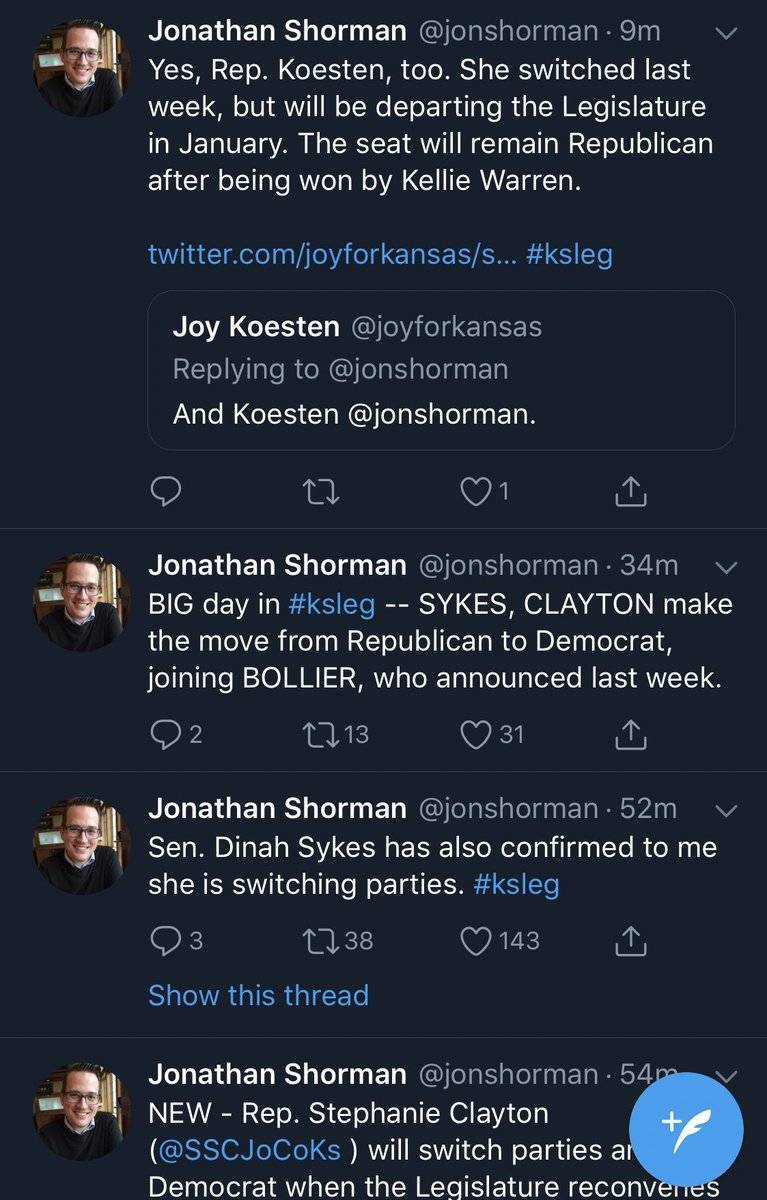Like the Rep. Koesten tweet
767x1200 pixels.
coord(476,491)
